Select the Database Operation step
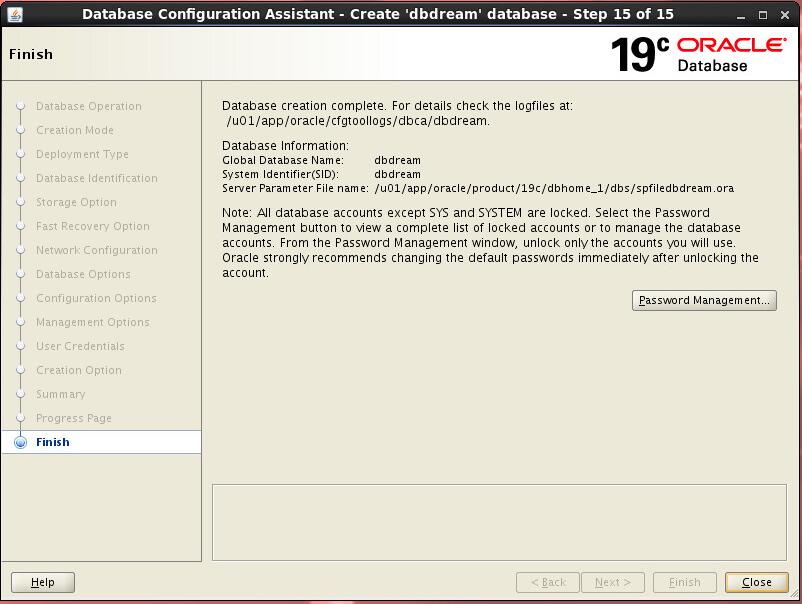Viewport: 802px width, 604px height. pos(88,106)
